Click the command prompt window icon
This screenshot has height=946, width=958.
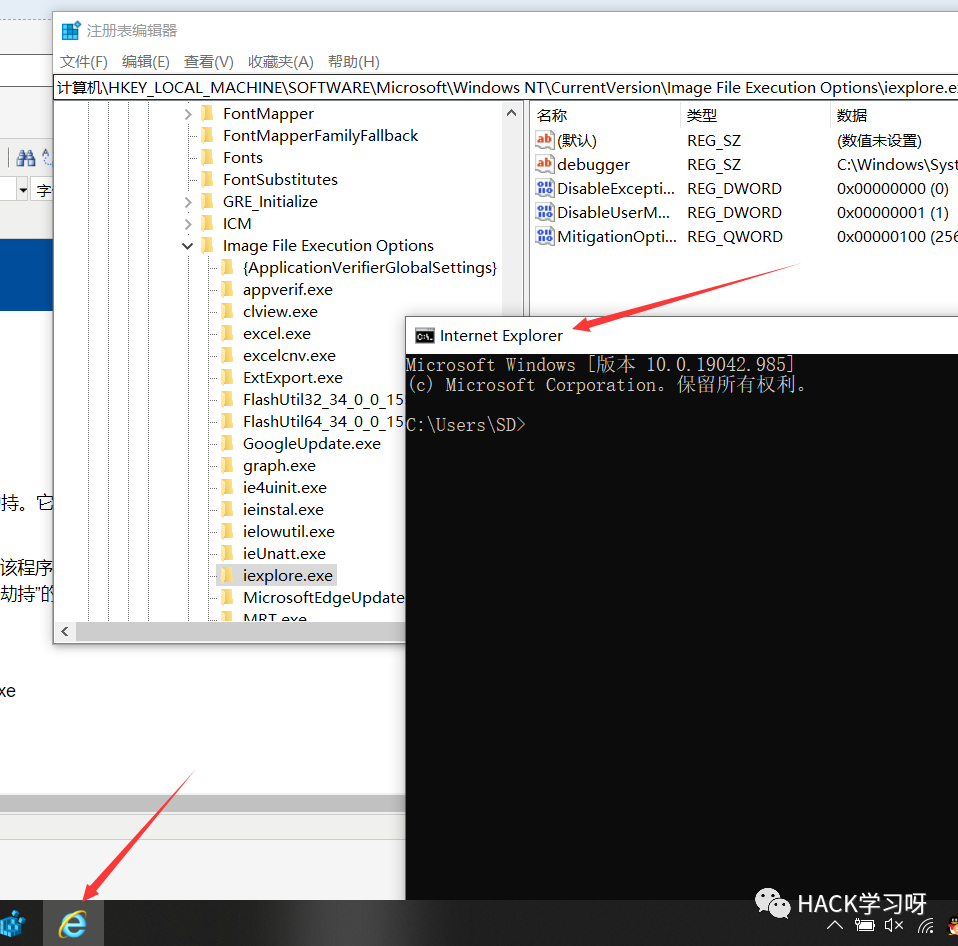pos(425,336)
